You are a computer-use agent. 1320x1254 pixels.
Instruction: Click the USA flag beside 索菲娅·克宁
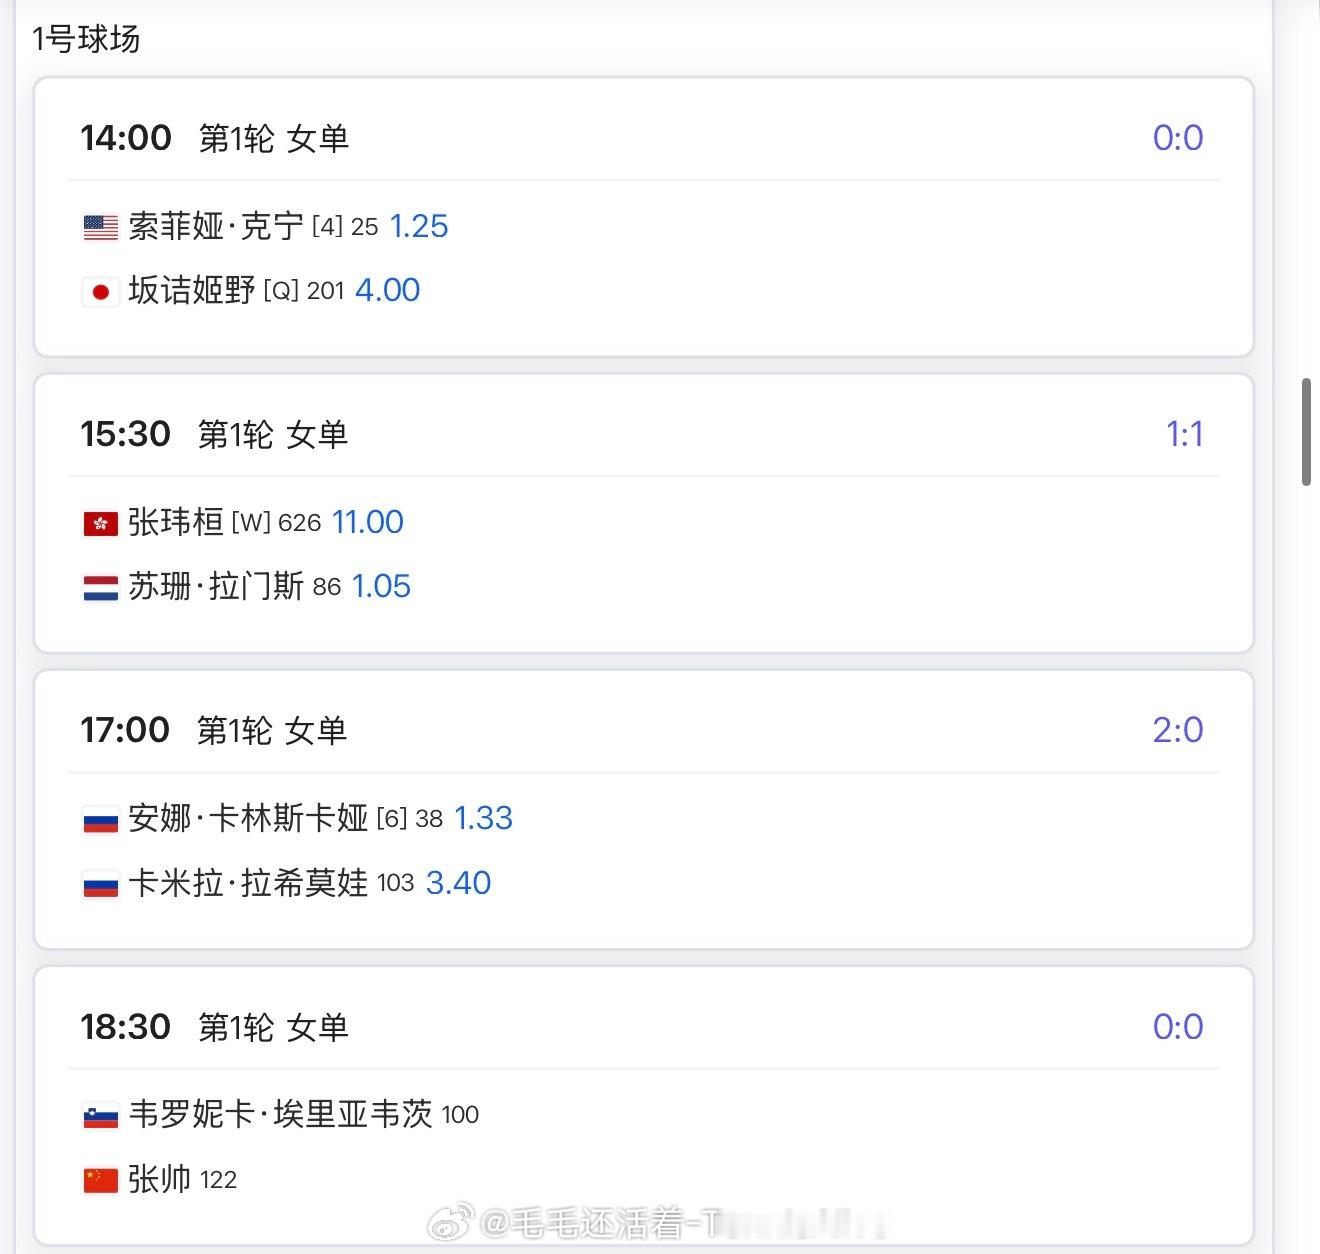pyautogui.click(x=100, y=228)
